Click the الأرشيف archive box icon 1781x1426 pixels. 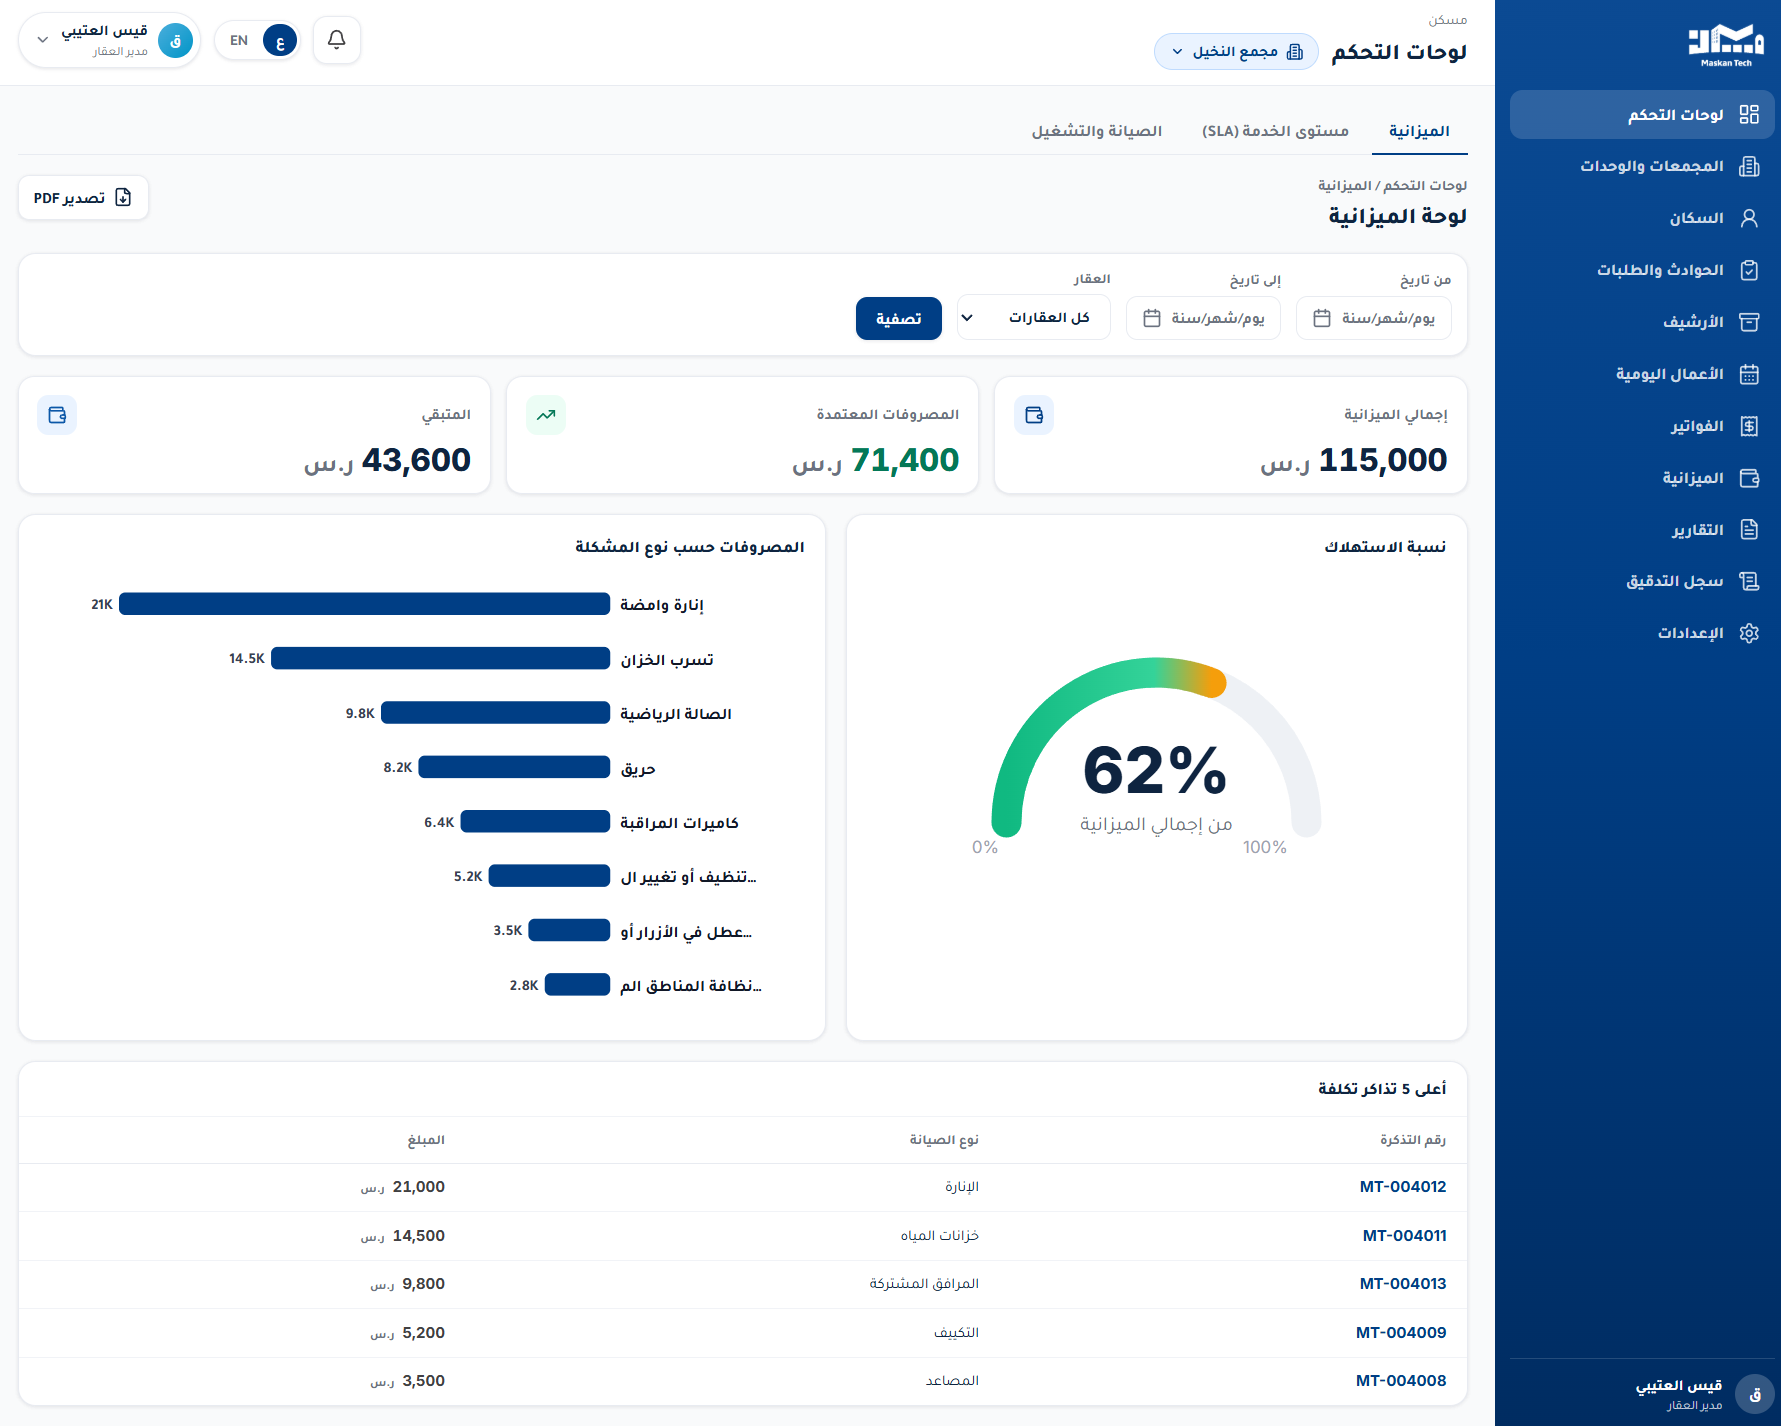coord(1749,322)
